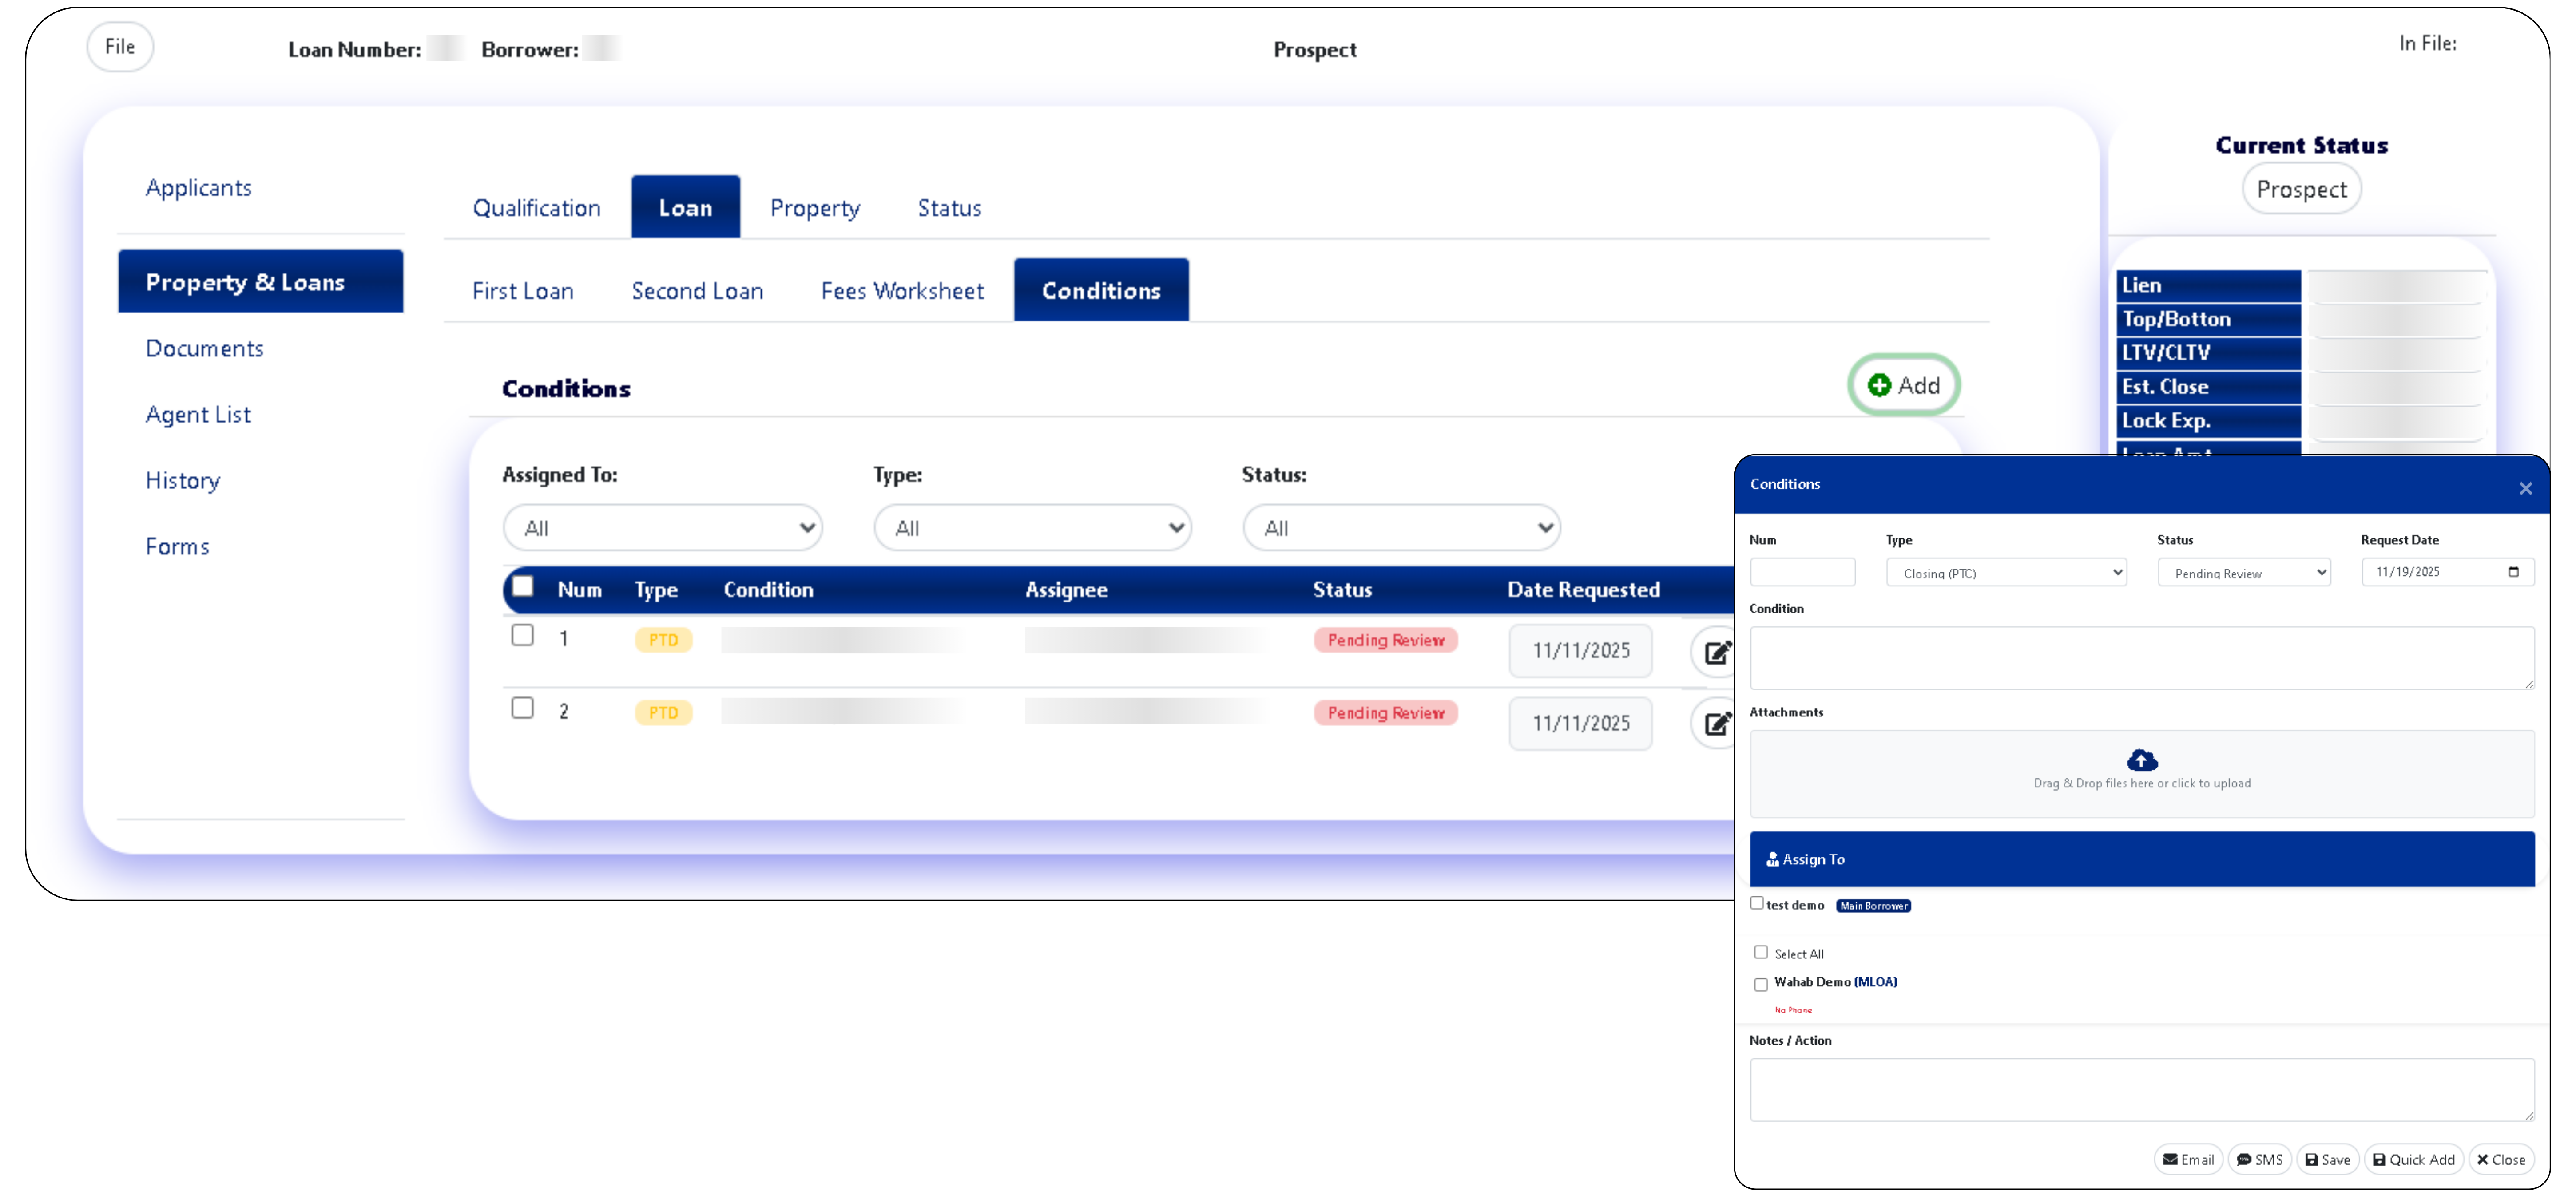Click the Date Requested column header

point(1583,590)
